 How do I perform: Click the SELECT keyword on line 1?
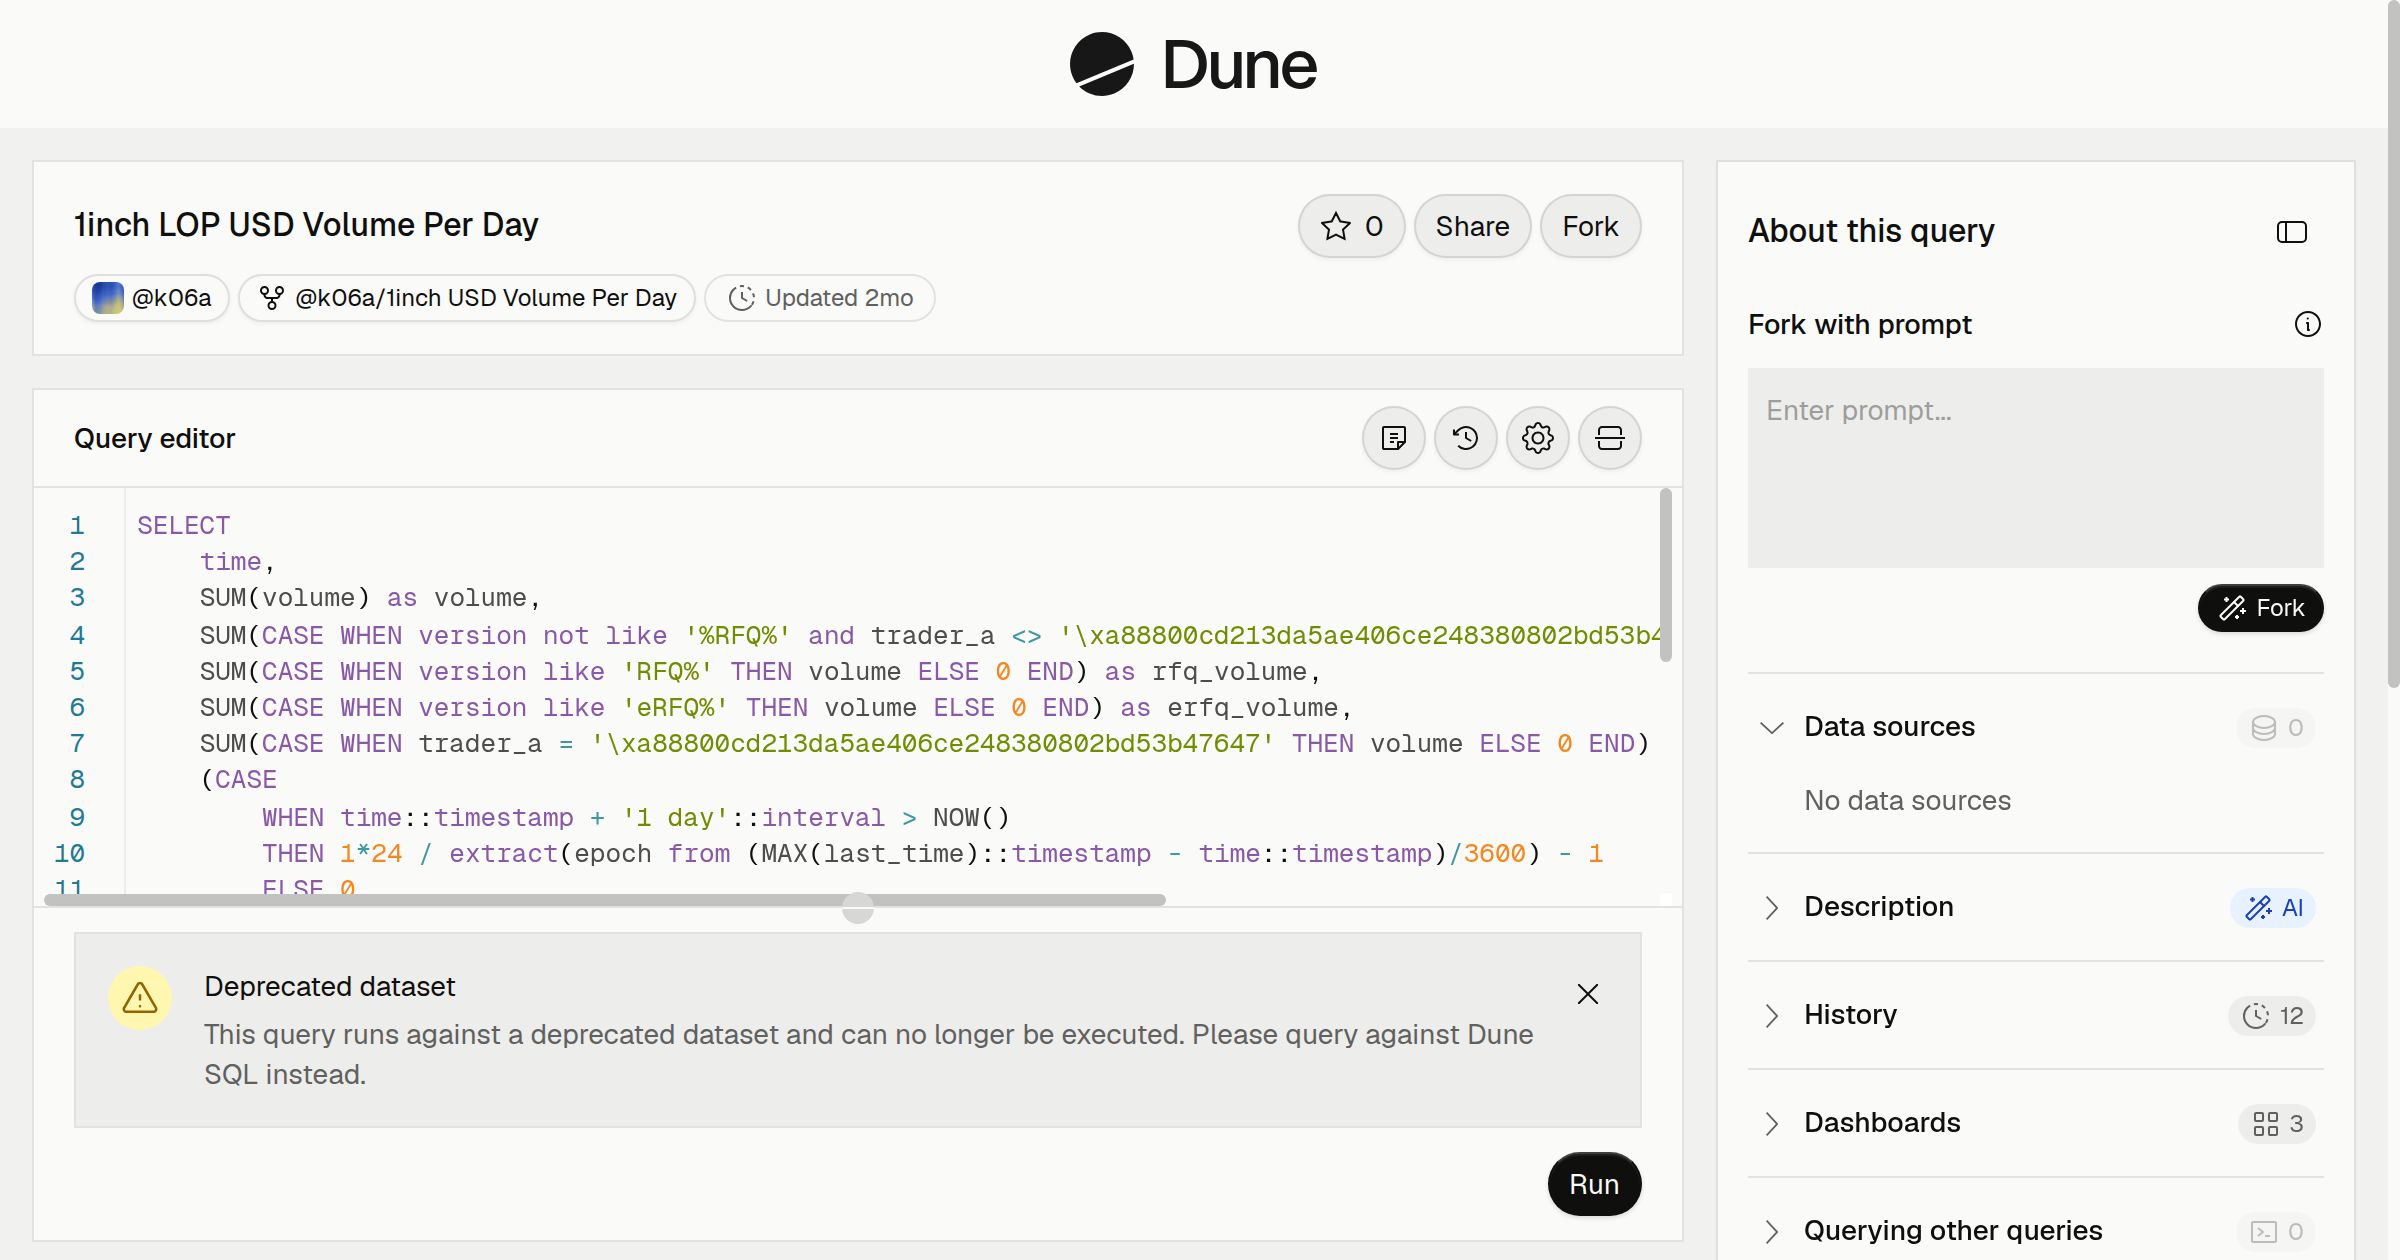tap(184, 526)
